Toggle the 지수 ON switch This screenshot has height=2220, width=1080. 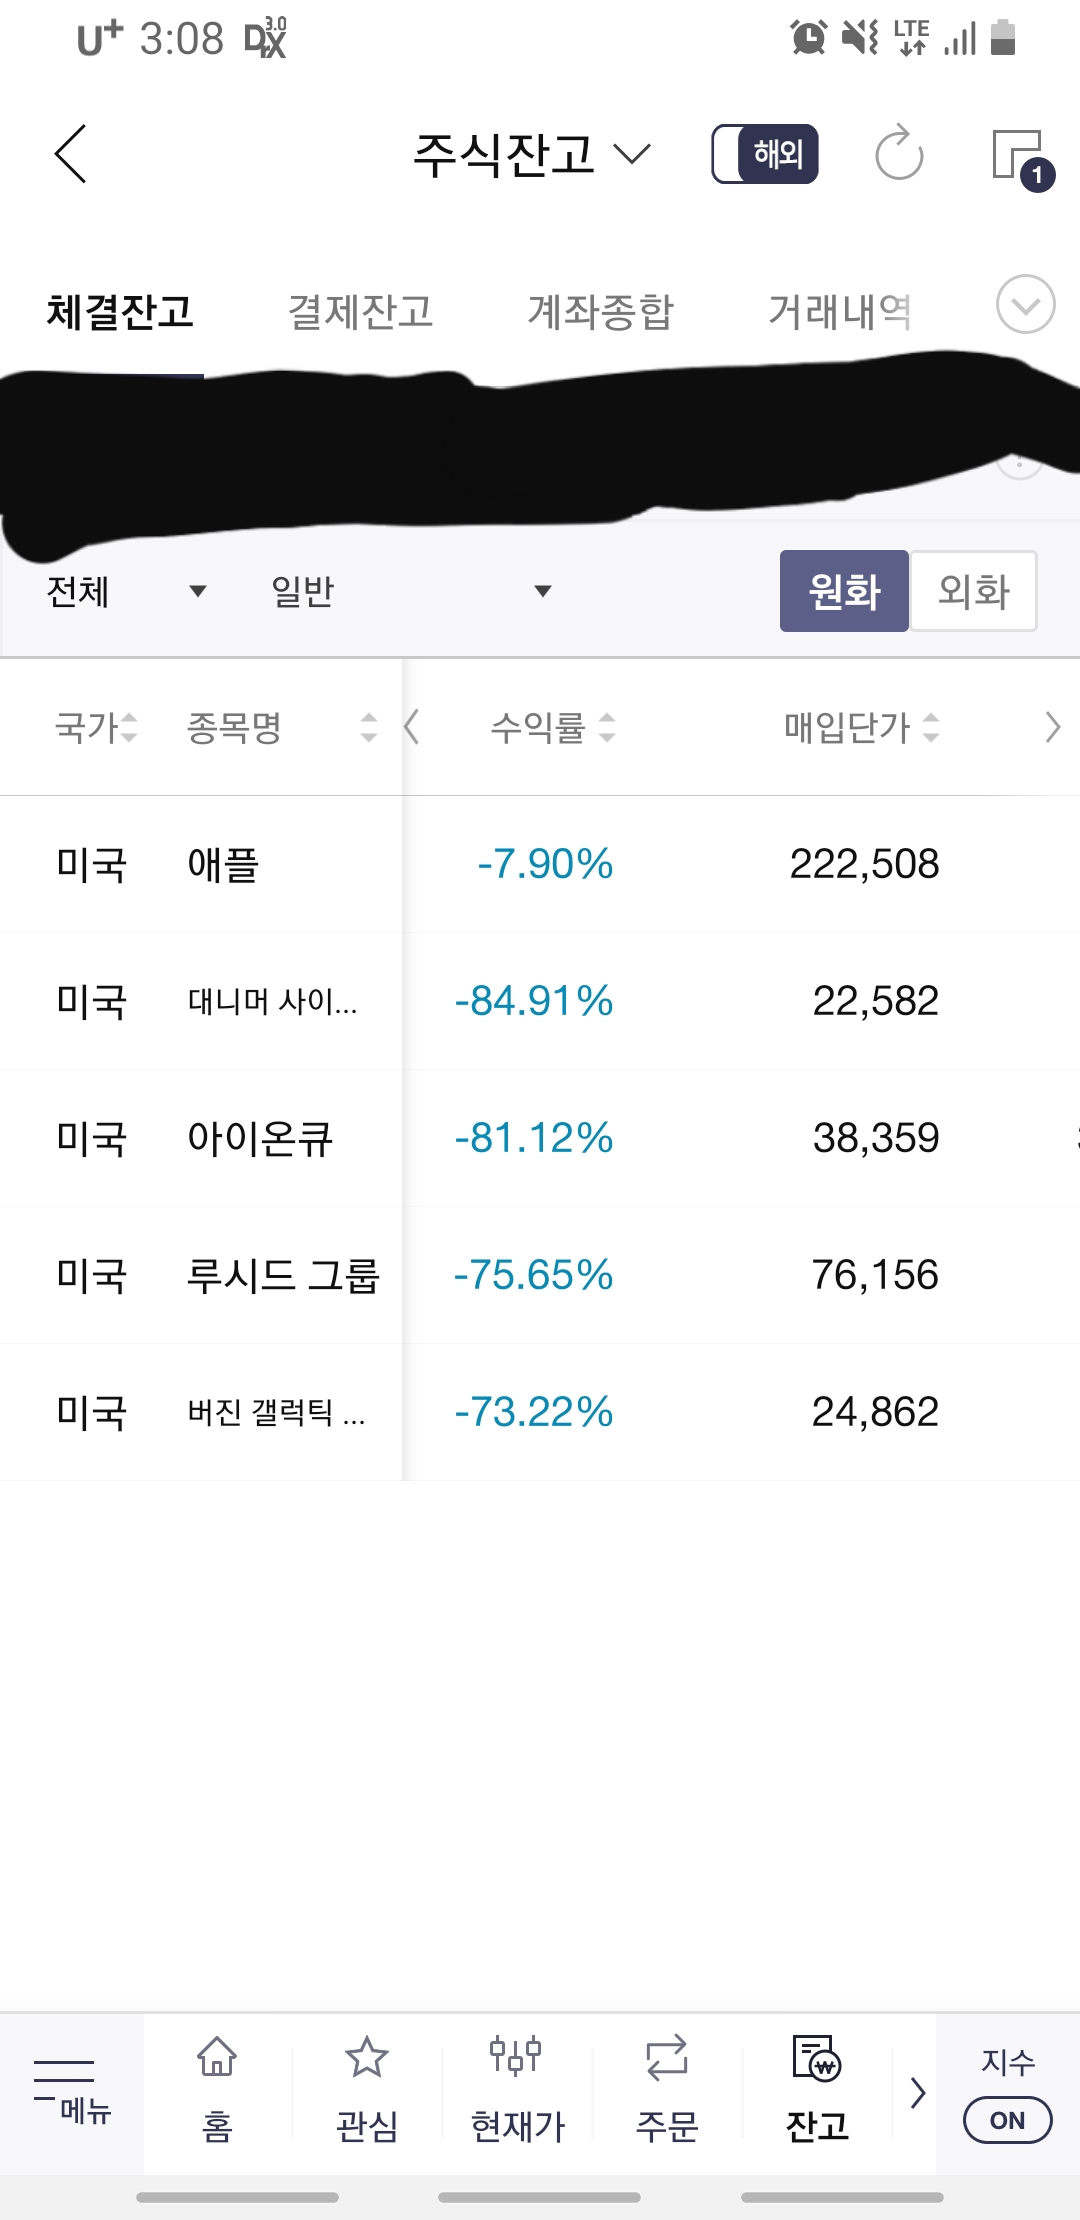(1007, 2120)
